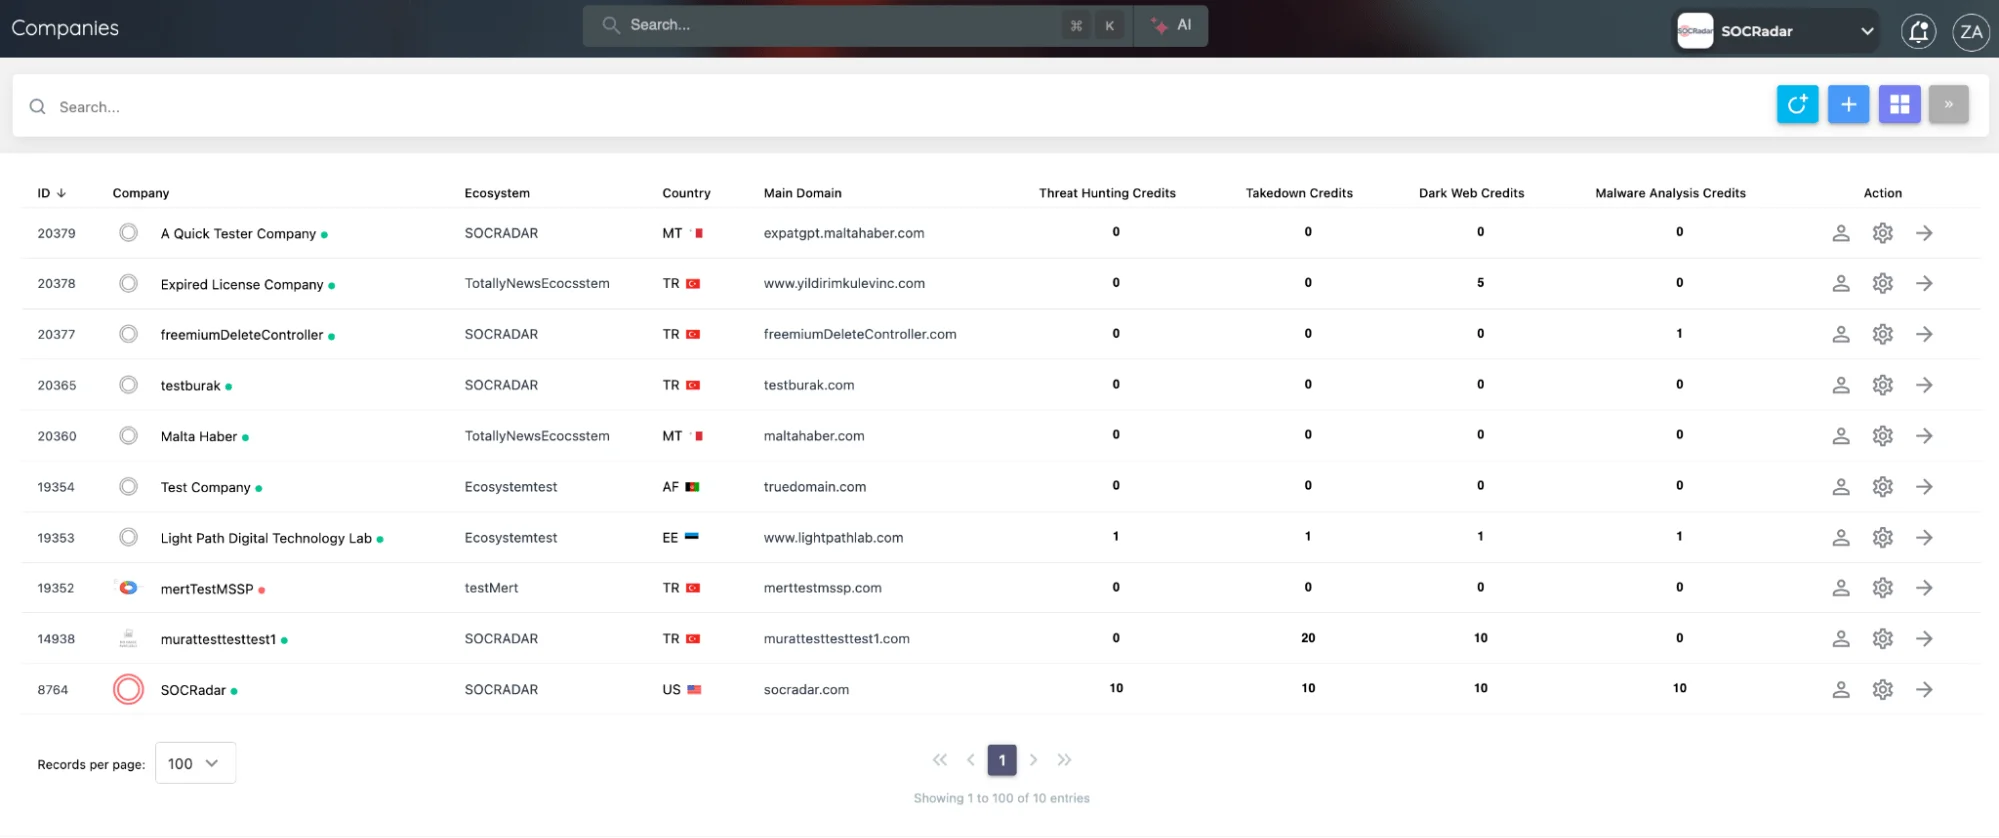Click arrow for Test Company row

coord(1924,487)
